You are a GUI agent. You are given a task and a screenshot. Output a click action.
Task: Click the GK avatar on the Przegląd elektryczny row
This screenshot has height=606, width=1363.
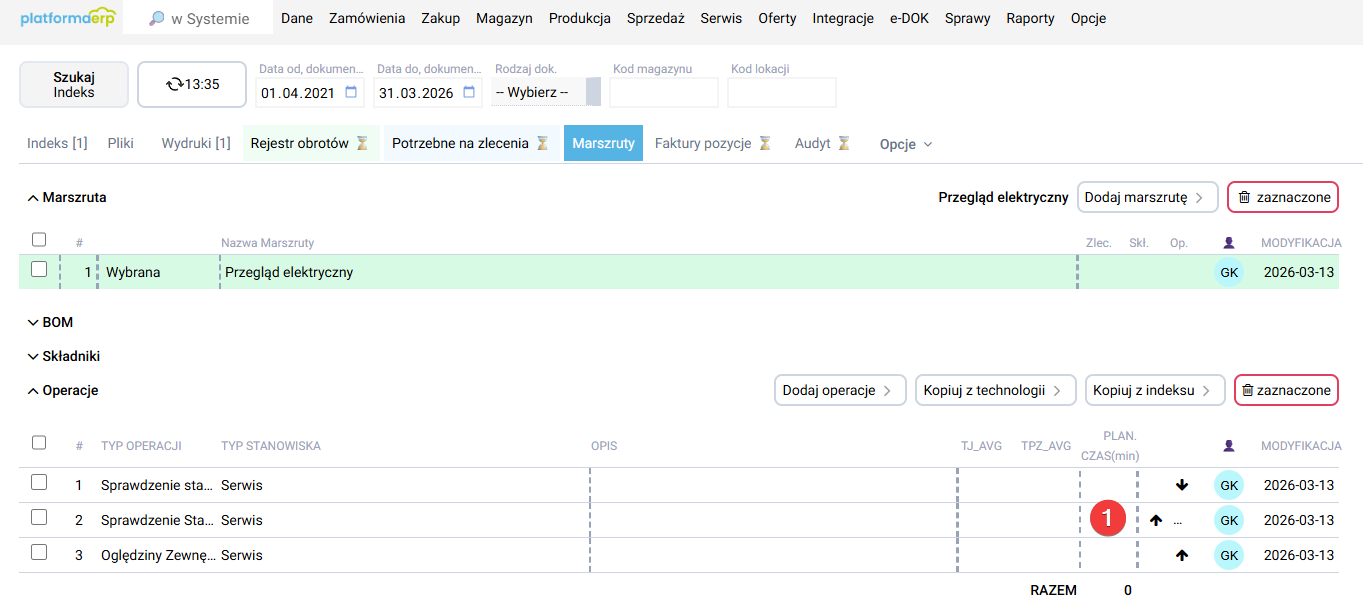tap(1229, 271)
